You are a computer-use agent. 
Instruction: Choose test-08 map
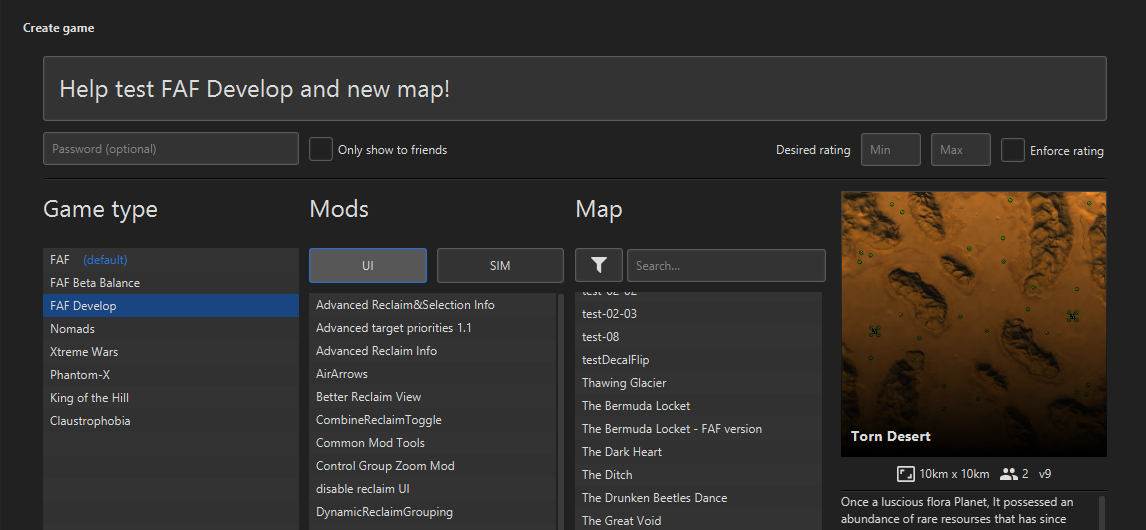tap(699, 337)
